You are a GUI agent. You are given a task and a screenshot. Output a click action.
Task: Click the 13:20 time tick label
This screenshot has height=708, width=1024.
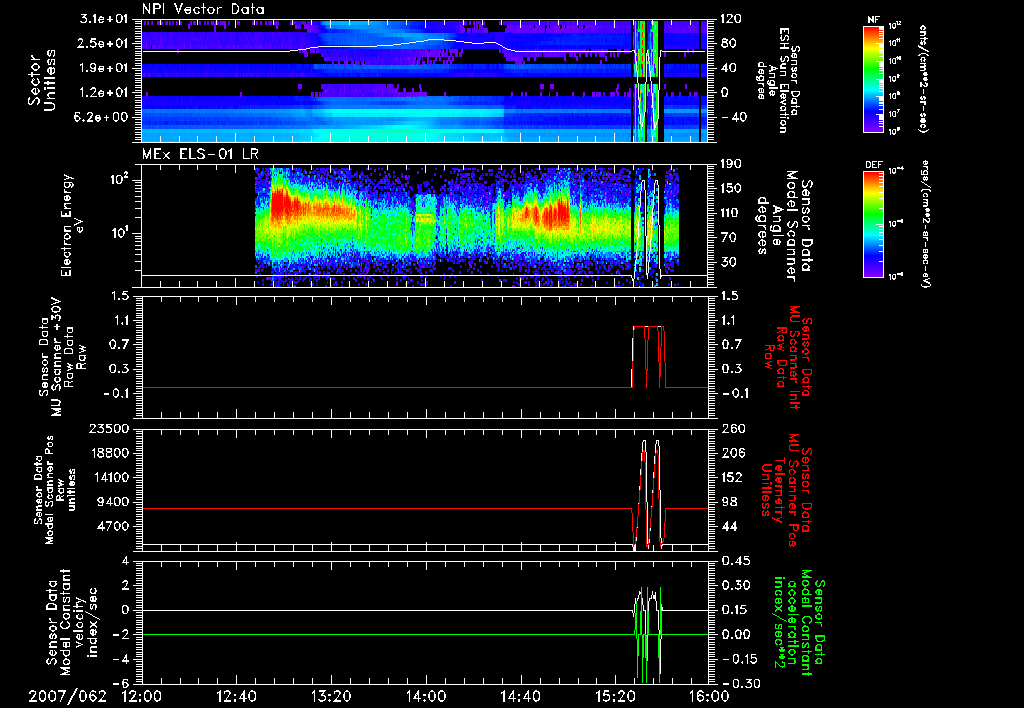tap(331, 696)
